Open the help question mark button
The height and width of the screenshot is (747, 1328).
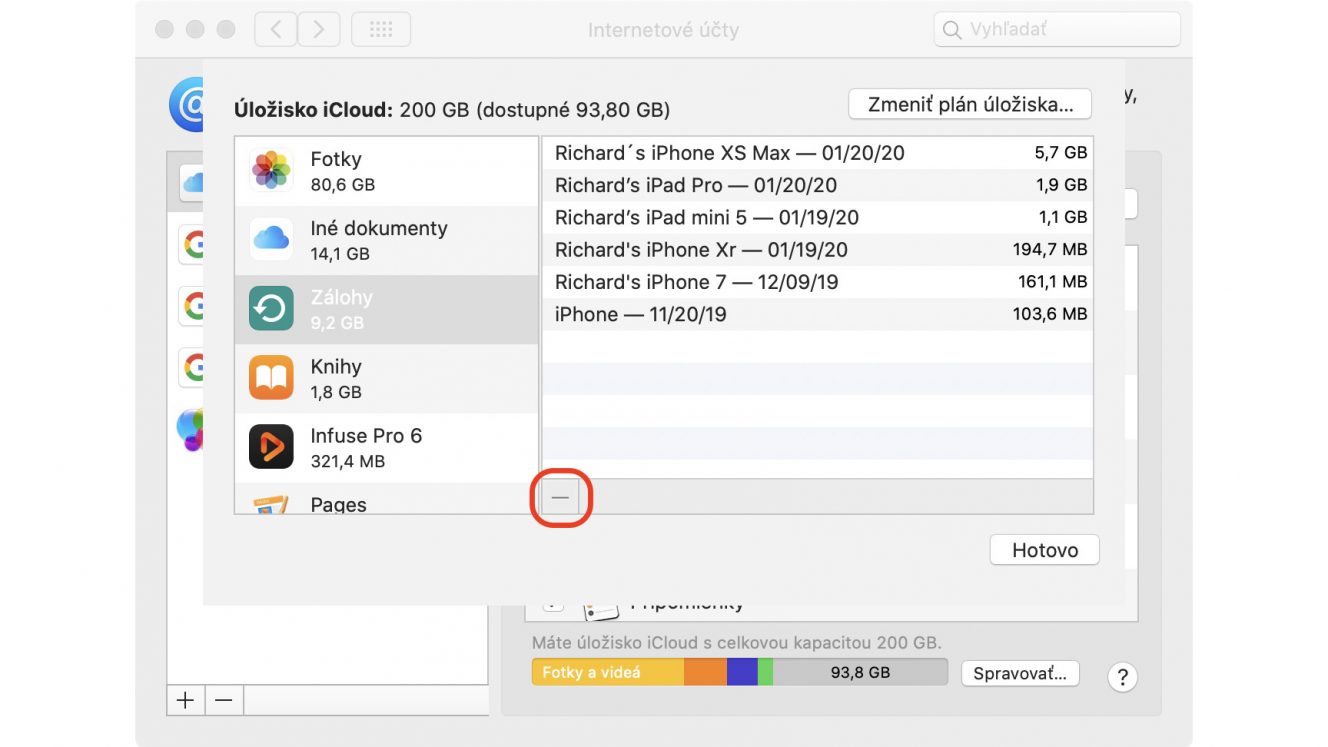click(1122, 677)
